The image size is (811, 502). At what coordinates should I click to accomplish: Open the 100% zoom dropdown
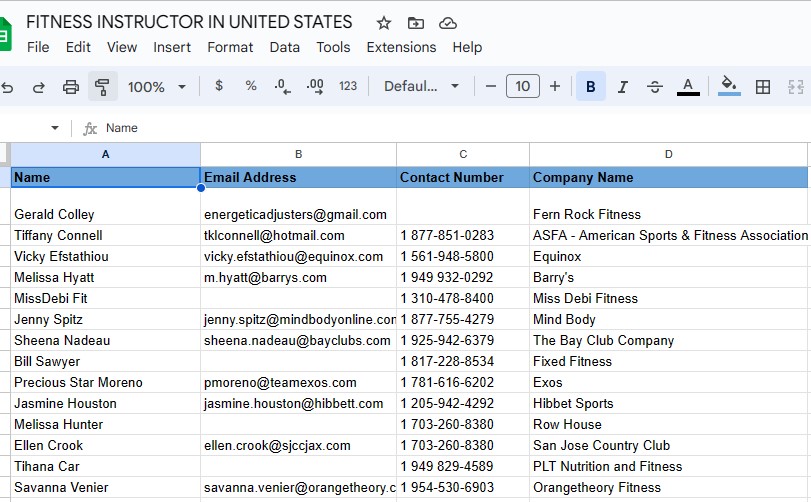click(156, 86)
